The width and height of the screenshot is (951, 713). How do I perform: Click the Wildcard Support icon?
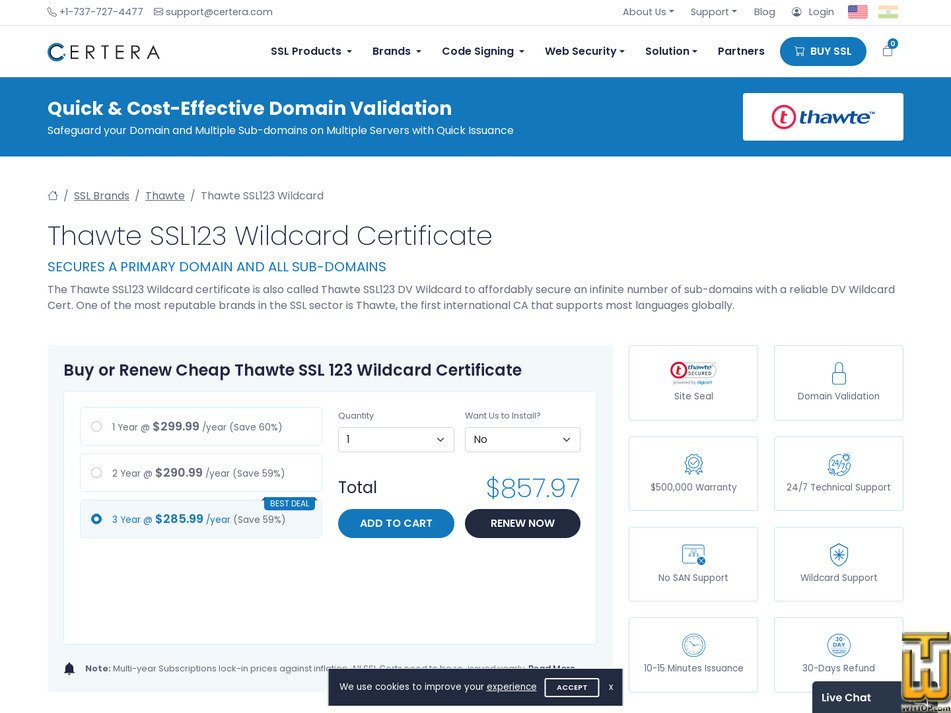pyautogui.click(x=838, y=554)
